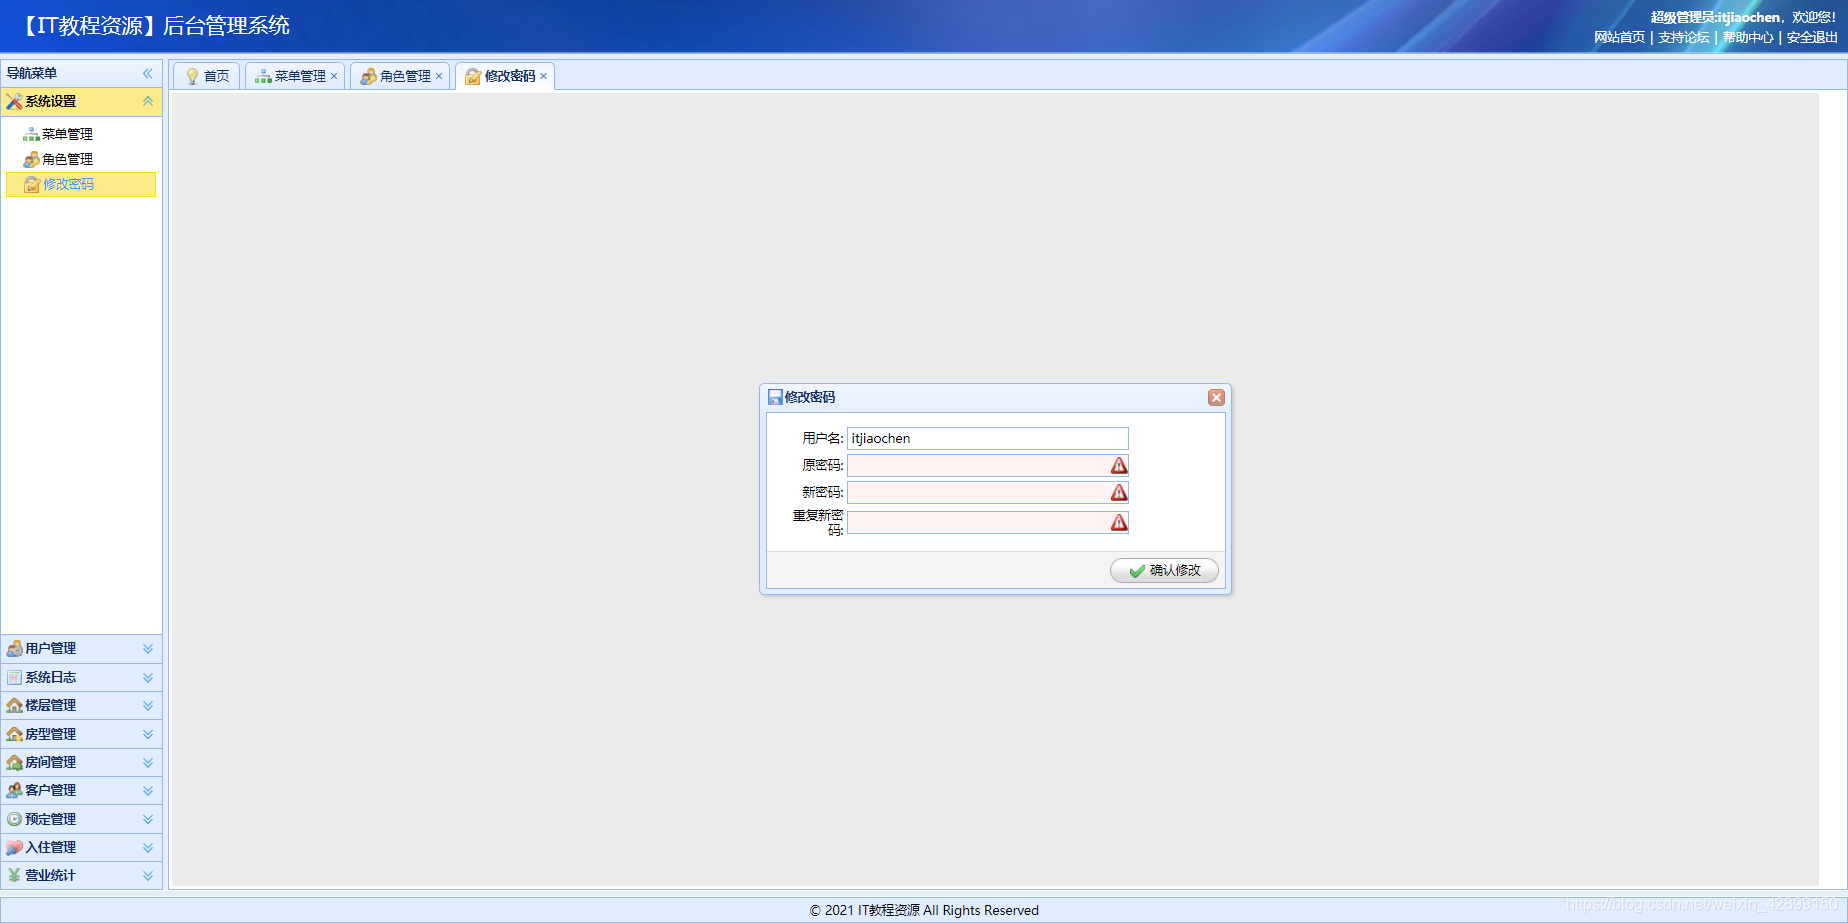Screen dimensions: 1848x923
Task: Click the 修改密码 lock icon in sidebar
Action: coord(32,184)
